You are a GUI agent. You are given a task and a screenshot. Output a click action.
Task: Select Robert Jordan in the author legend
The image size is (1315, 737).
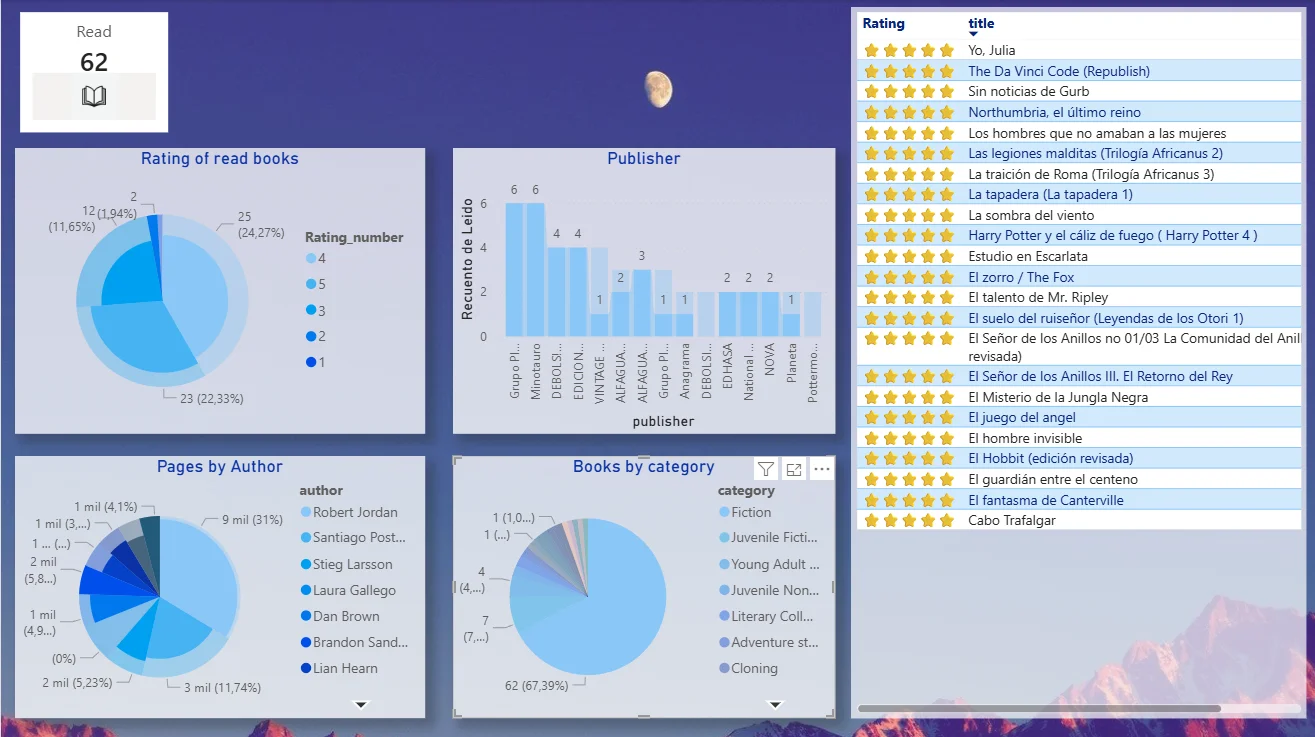(x=355, y=512)
